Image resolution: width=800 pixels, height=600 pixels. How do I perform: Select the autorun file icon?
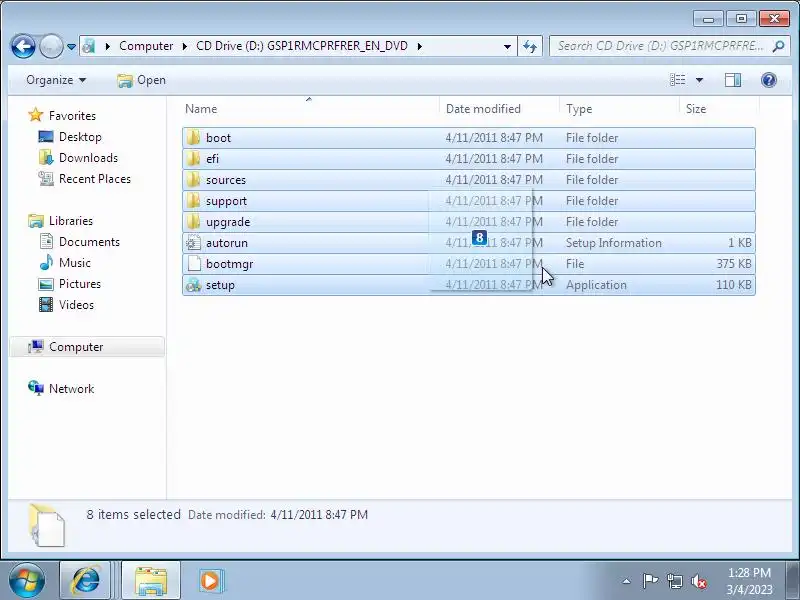[x=193, y=243]
